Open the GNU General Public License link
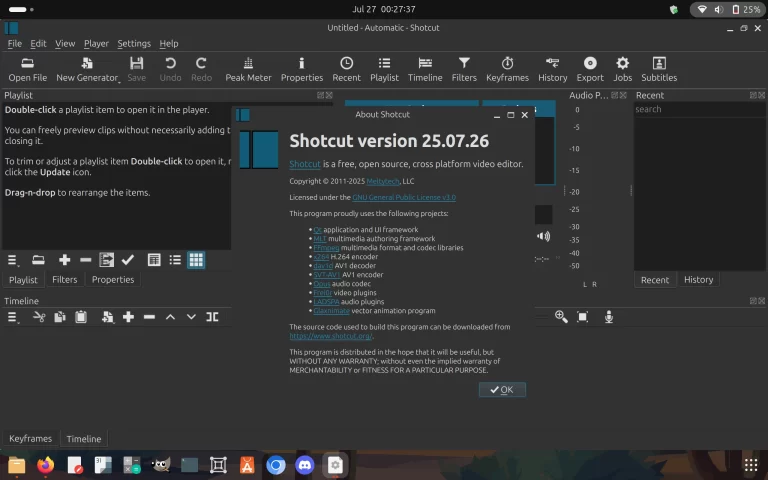This screenshot has width=768, height=480. pyautogui.click(x=403, y=197)
